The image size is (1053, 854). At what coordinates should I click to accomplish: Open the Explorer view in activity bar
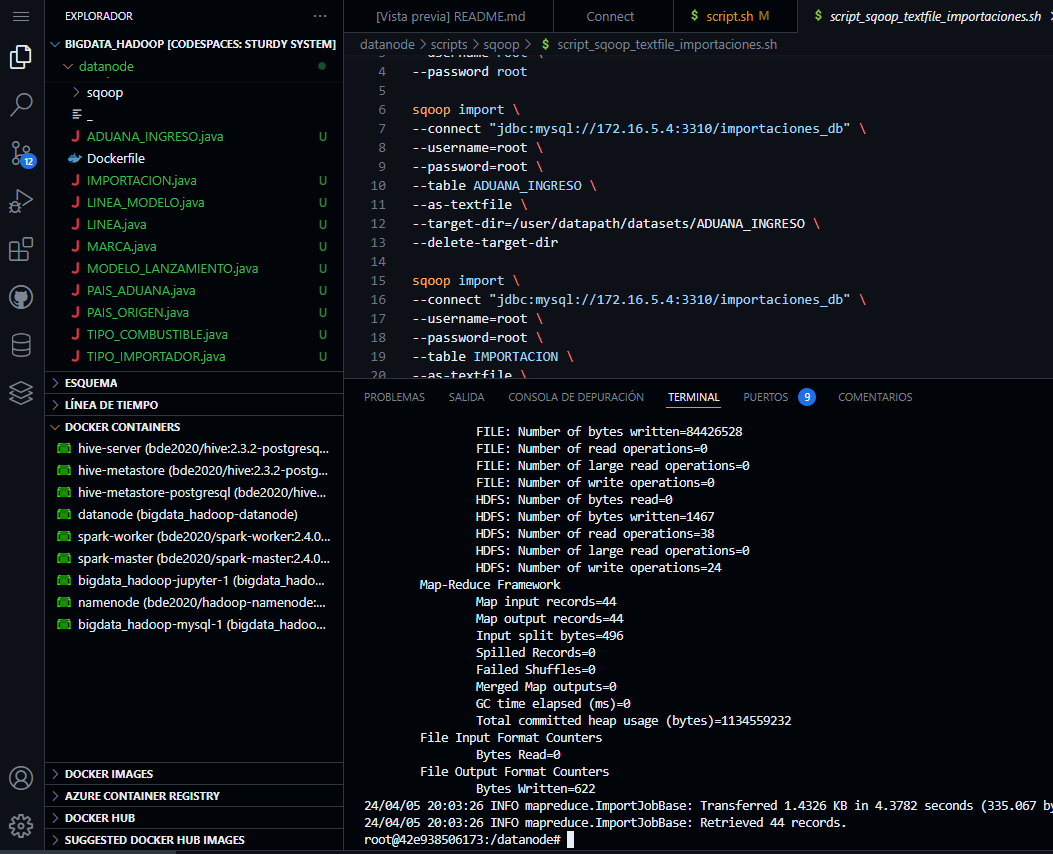[x=21, y=57]
